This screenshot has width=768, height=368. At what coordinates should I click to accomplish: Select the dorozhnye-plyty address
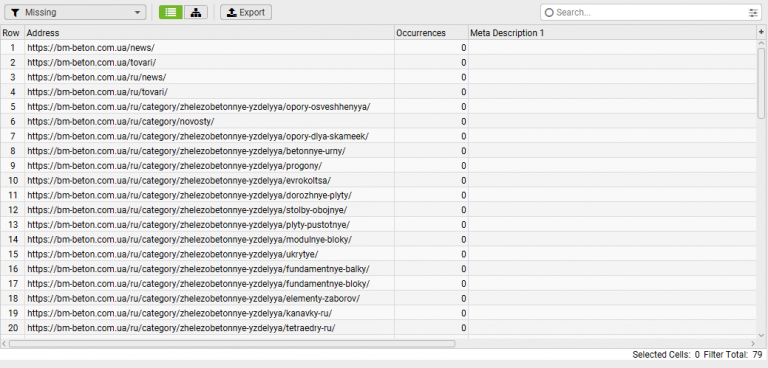point(190,195)
